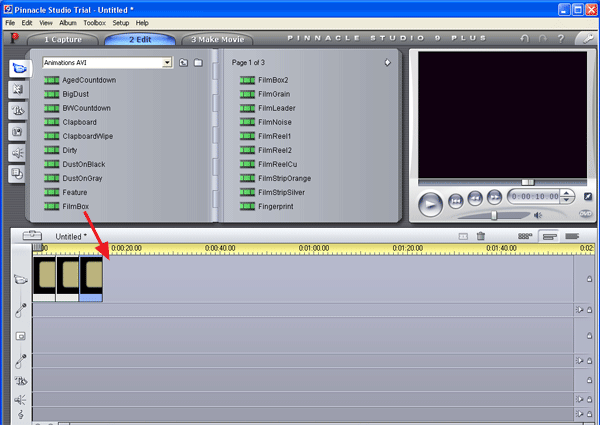
Task: Select the second clip on the video track
Action: (x=68, y=278)
